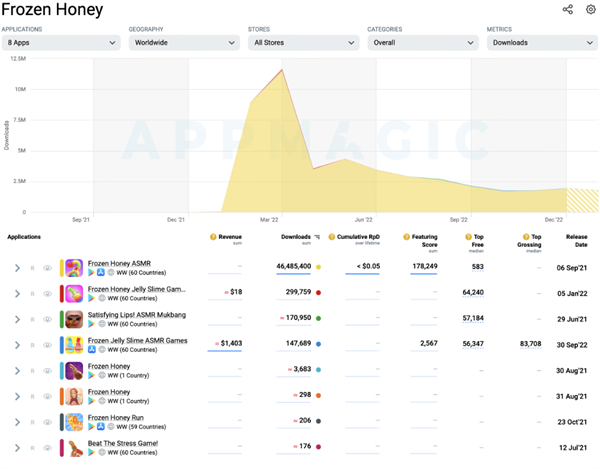The height and width of the screenshot is (469, 600).
Task: Toggle visibility eye for Frozen Jelly Slime ASMR Games
Action: pyautogui.click(x=47, y=345)
